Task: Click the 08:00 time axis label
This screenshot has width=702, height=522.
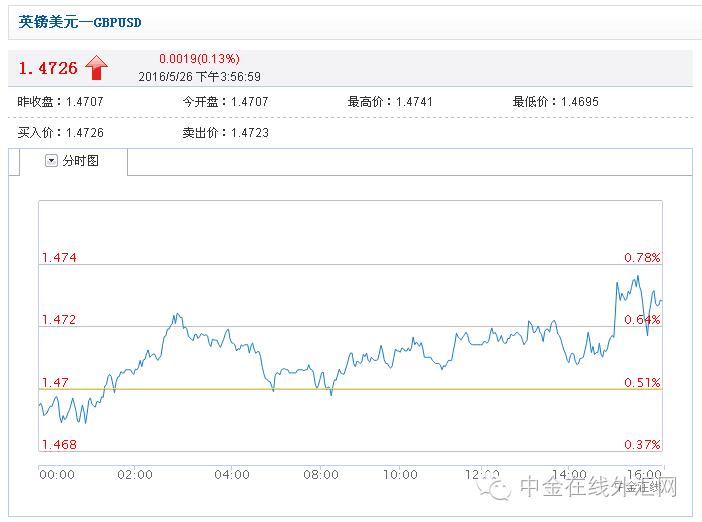Action: [x=321, y=475]
